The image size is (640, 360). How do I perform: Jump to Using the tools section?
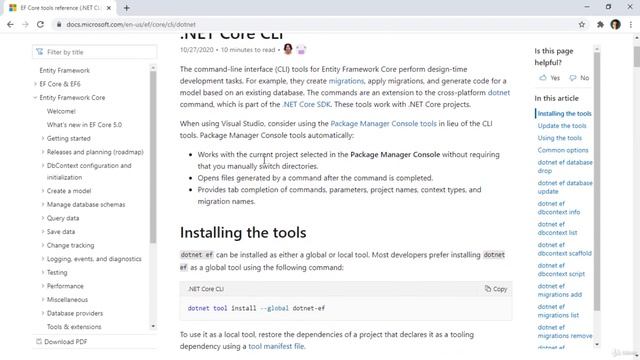(x=560, y=138)
